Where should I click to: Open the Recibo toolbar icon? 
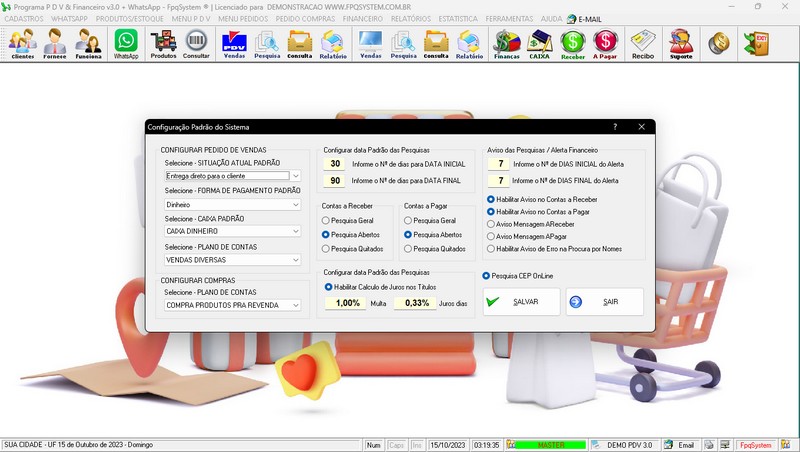point(643,44)
